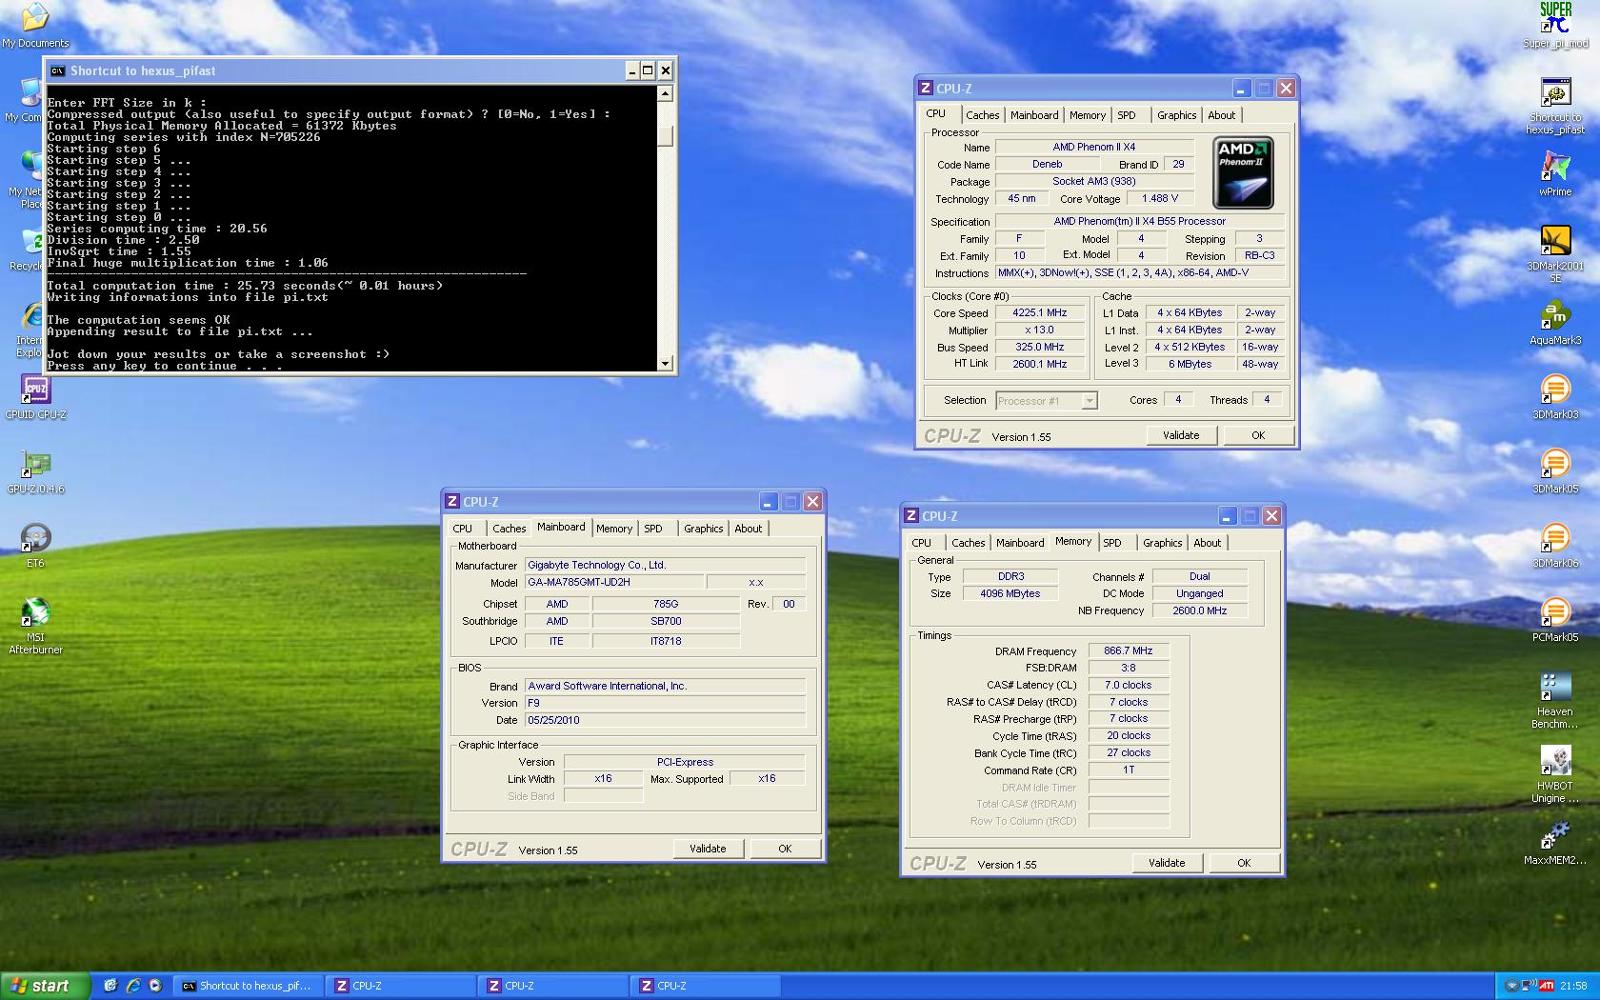The image size is (1600, 1000).
Task: Click the DRAM Frequency 866.7 MHz value
Action: [x=1128, y=651]
